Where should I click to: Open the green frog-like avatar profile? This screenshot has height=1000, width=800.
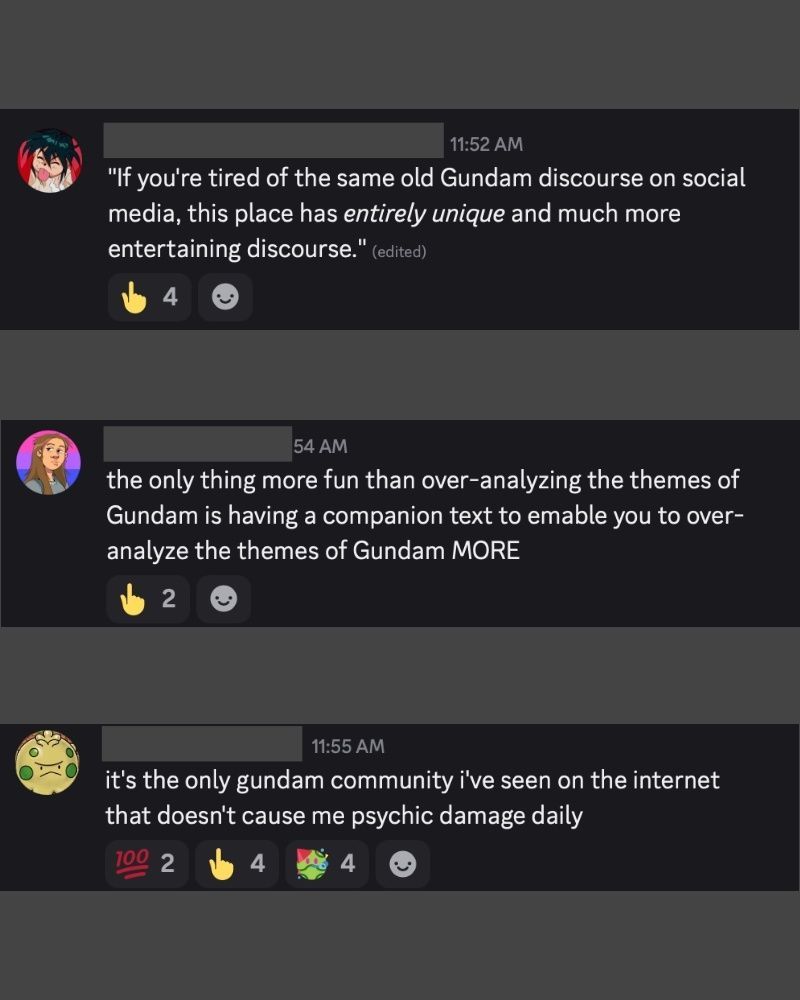coord(47,763)
